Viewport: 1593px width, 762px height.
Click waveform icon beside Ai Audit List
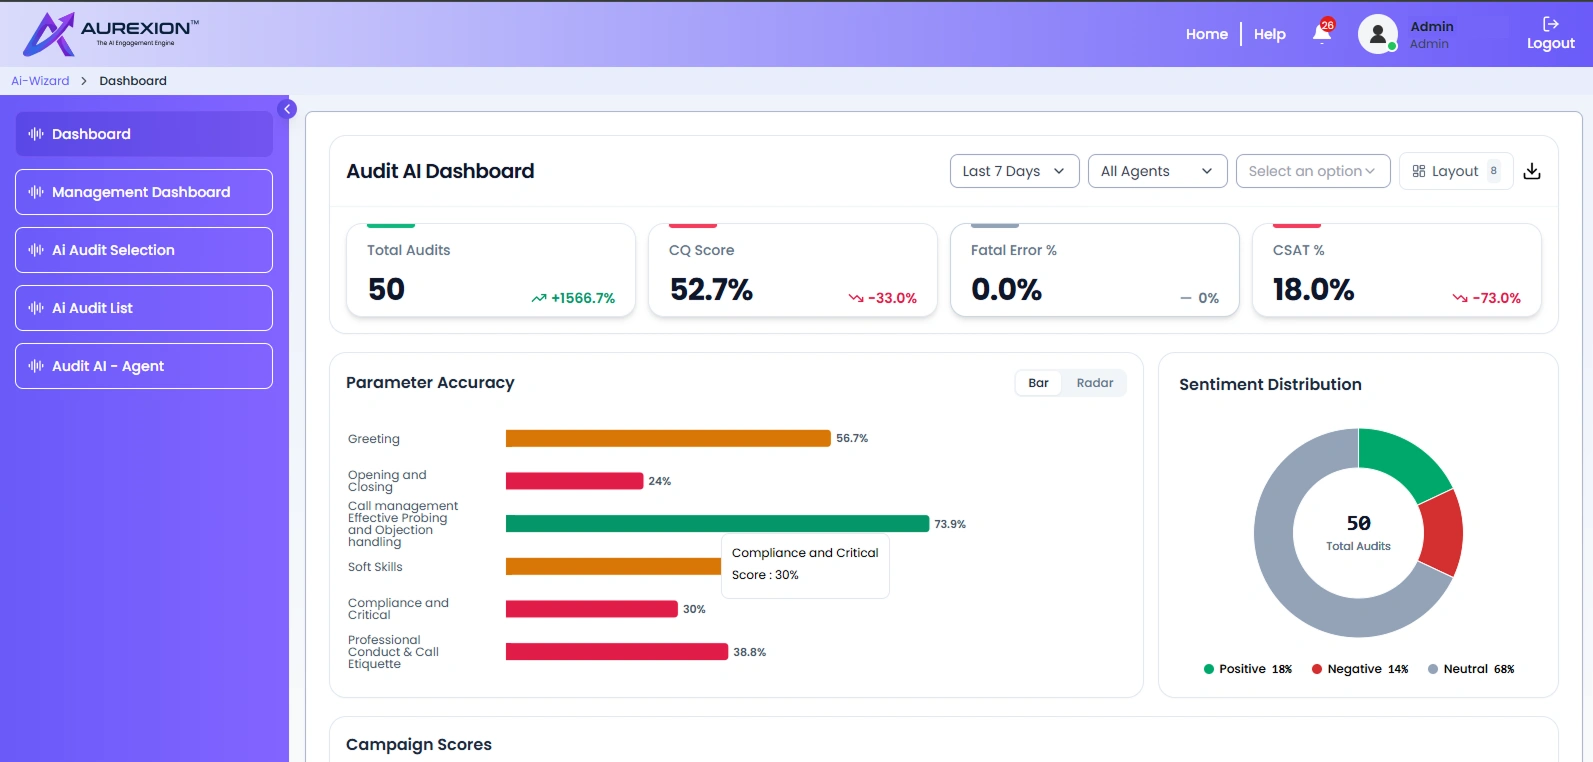coord(36,308)
